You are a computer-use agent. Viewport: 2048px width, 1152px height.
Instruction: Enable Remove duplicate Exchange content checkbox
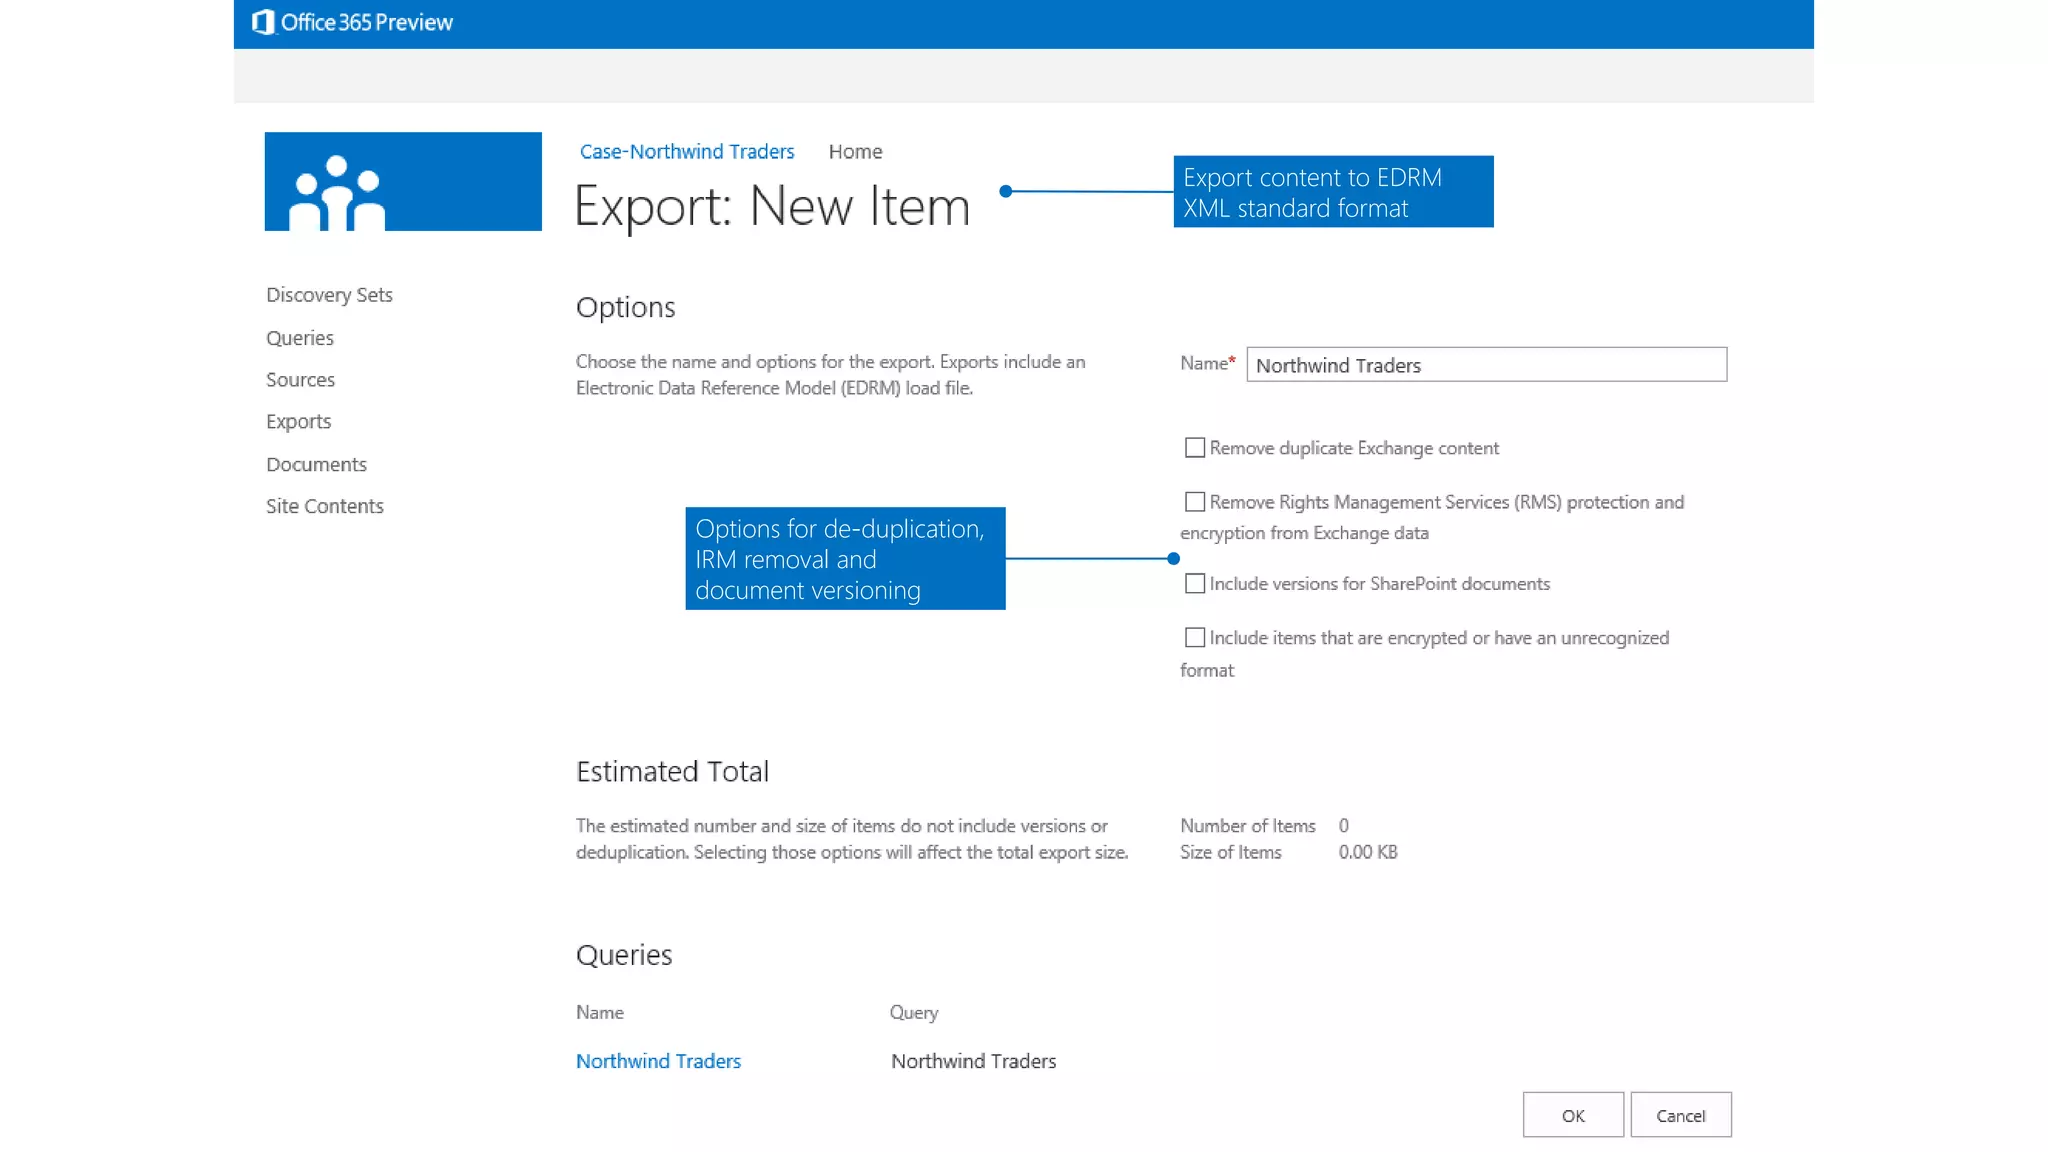pyautogui.click(x=1194, y=448)
